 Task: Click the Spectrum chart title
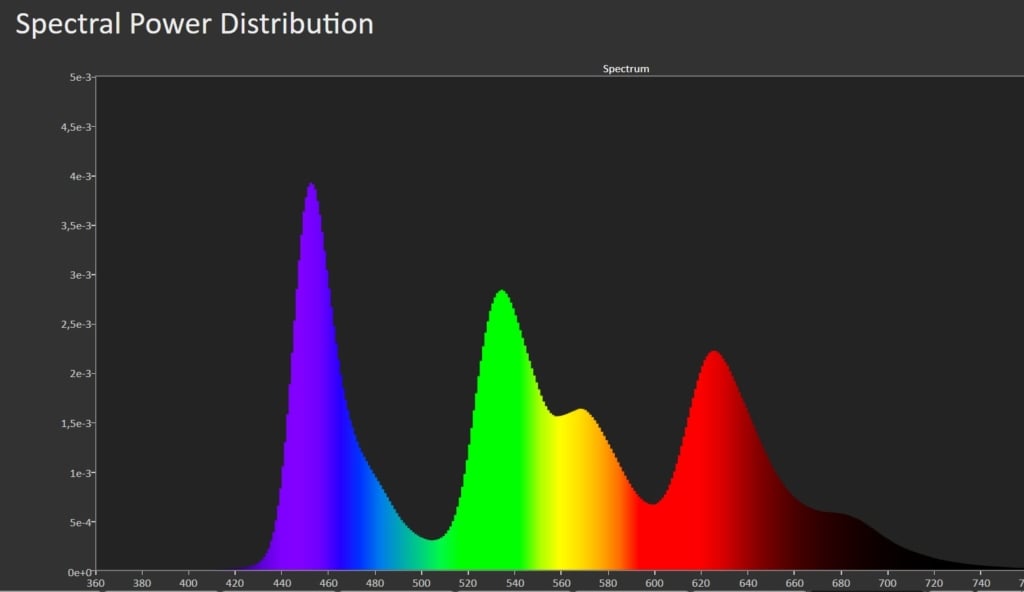[x=626, y=69]
